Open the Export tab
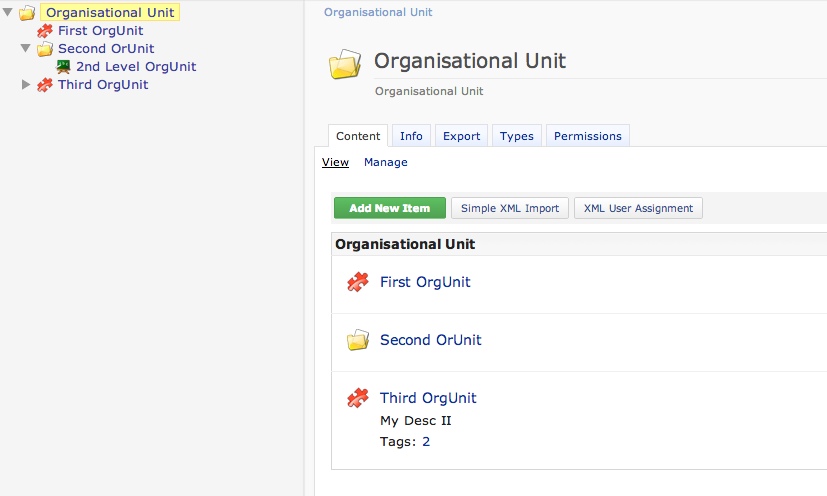827x496 pixels. (461, 136)
